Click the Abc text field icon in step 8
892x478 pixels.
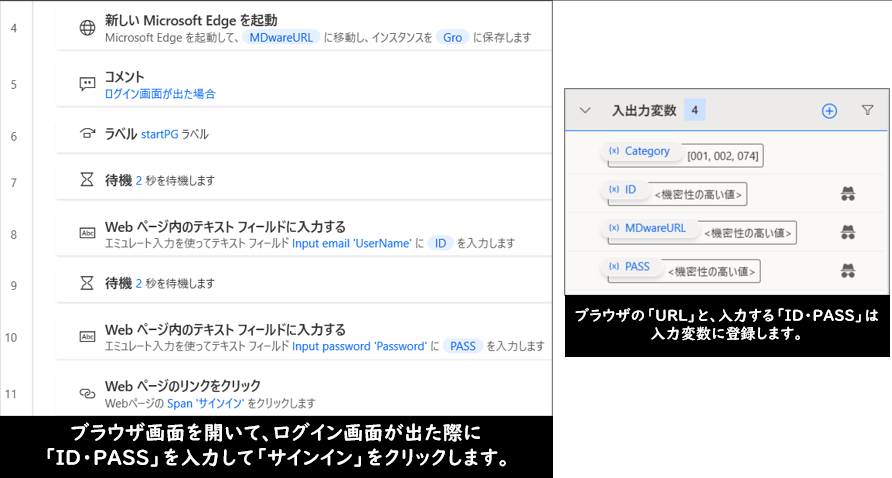[x=87, y=233]
